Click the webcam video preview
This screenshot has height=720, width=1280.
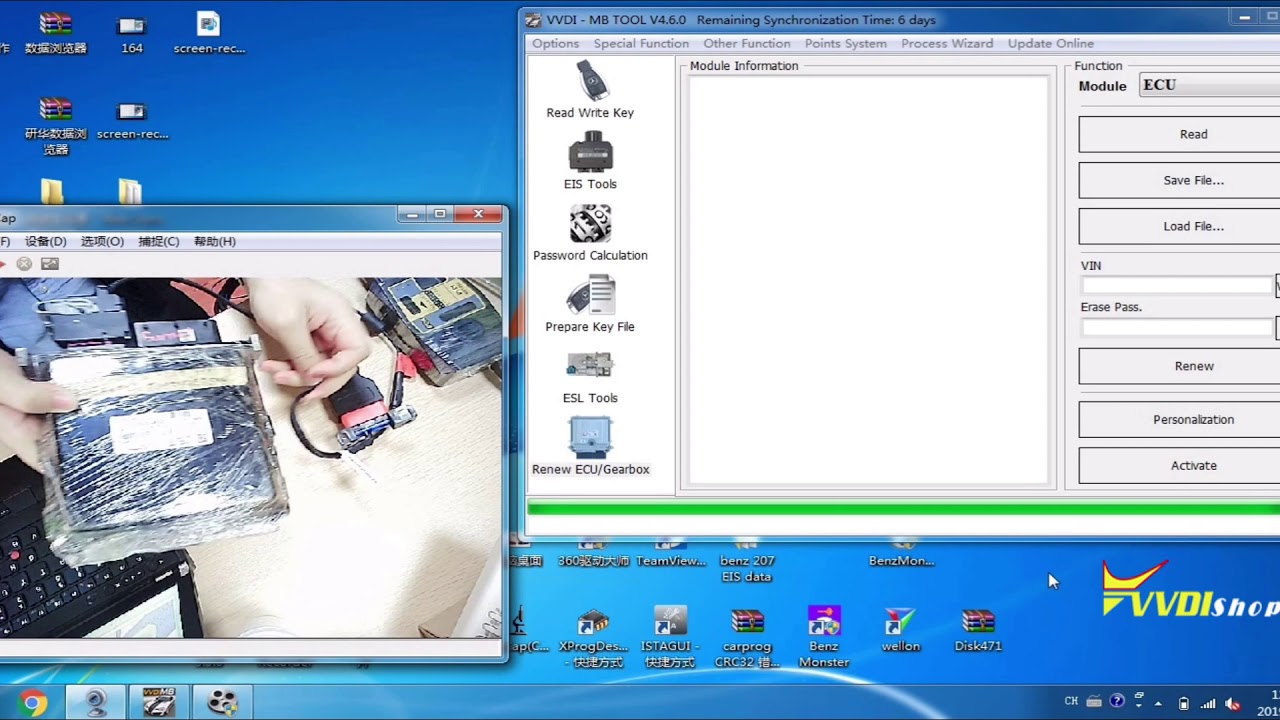pos(250,458)
